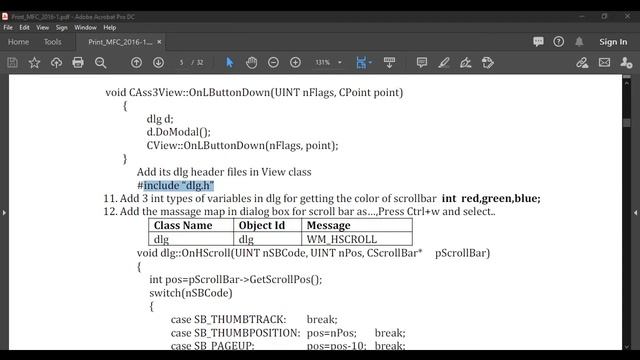The image size is (640, 360).
Task: Click the current page number field
Action: pyautogui.click(x=181, y=62)
